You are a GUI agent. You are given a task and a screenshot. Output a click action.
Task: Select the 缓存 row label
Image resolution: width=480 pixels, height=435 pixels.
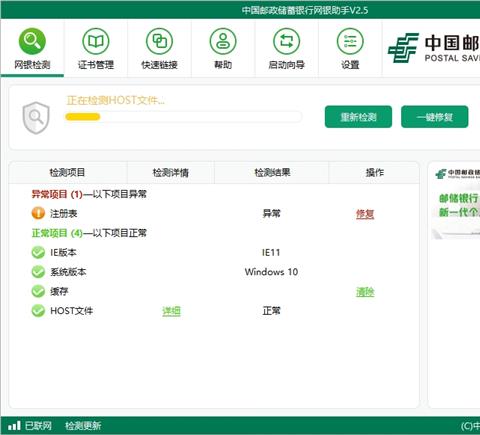point(59,291)
